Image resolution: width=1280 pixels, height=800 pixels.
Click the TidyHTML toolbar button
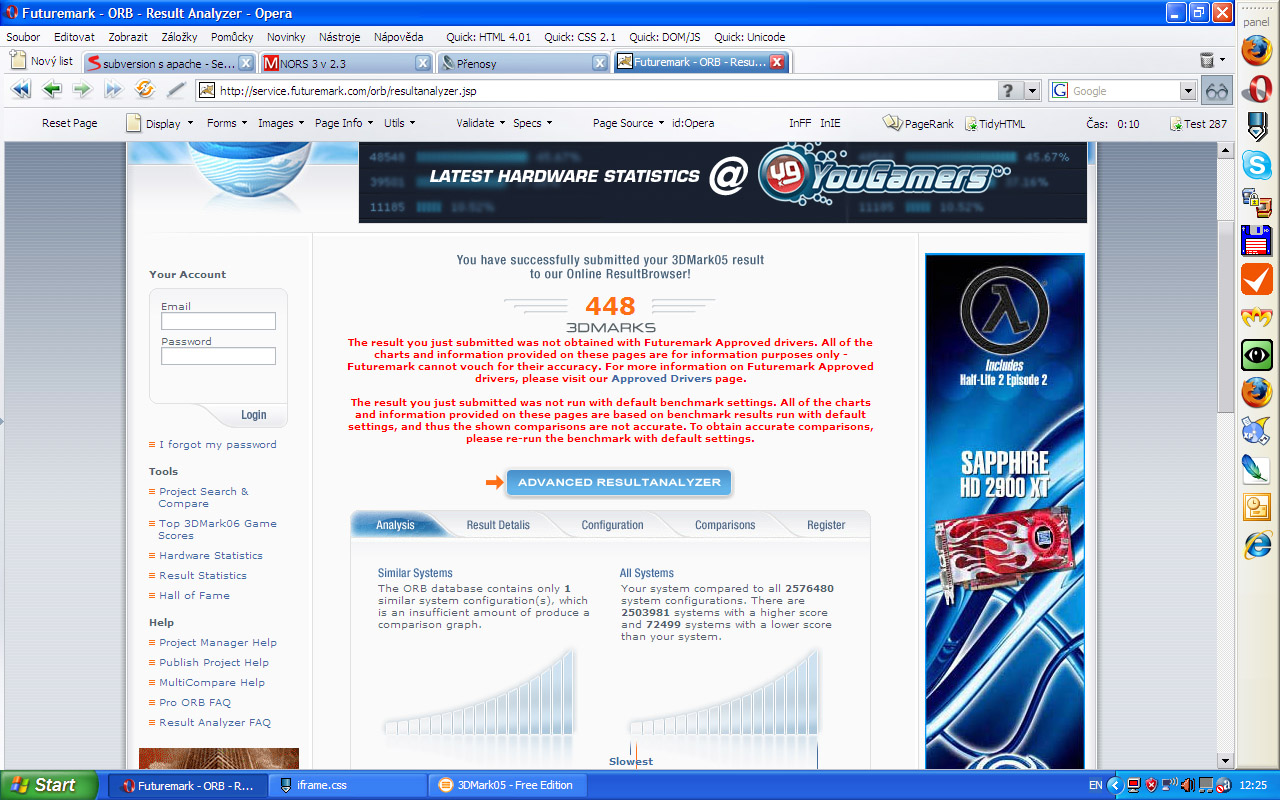pos(995,123)
